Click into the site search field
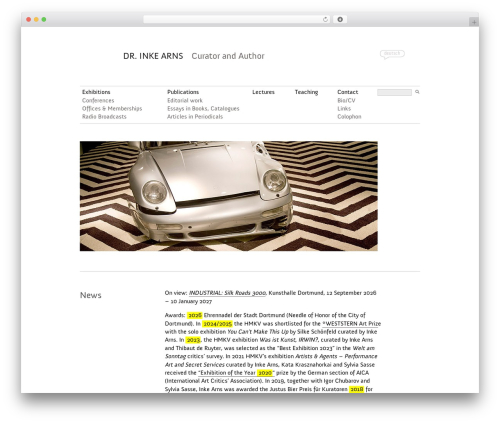The image size is (500, 423). tap(394, 92)
